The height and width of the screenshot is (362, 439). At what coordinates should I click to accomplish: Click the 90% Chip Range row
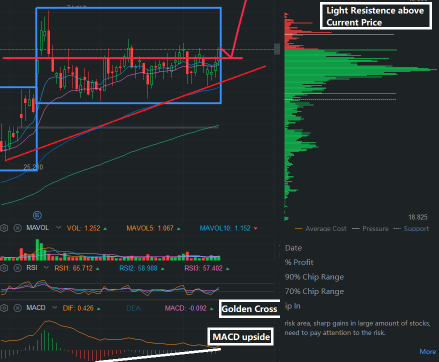click(314, 277)
